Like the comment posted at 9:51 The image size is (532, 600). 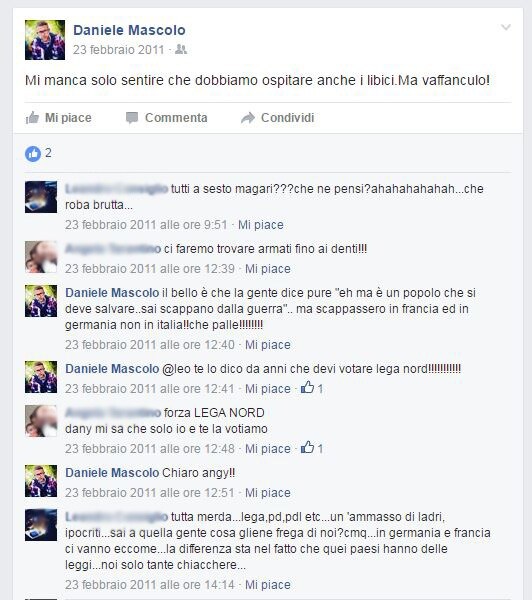pyautogui.click(x=261, y=225)
